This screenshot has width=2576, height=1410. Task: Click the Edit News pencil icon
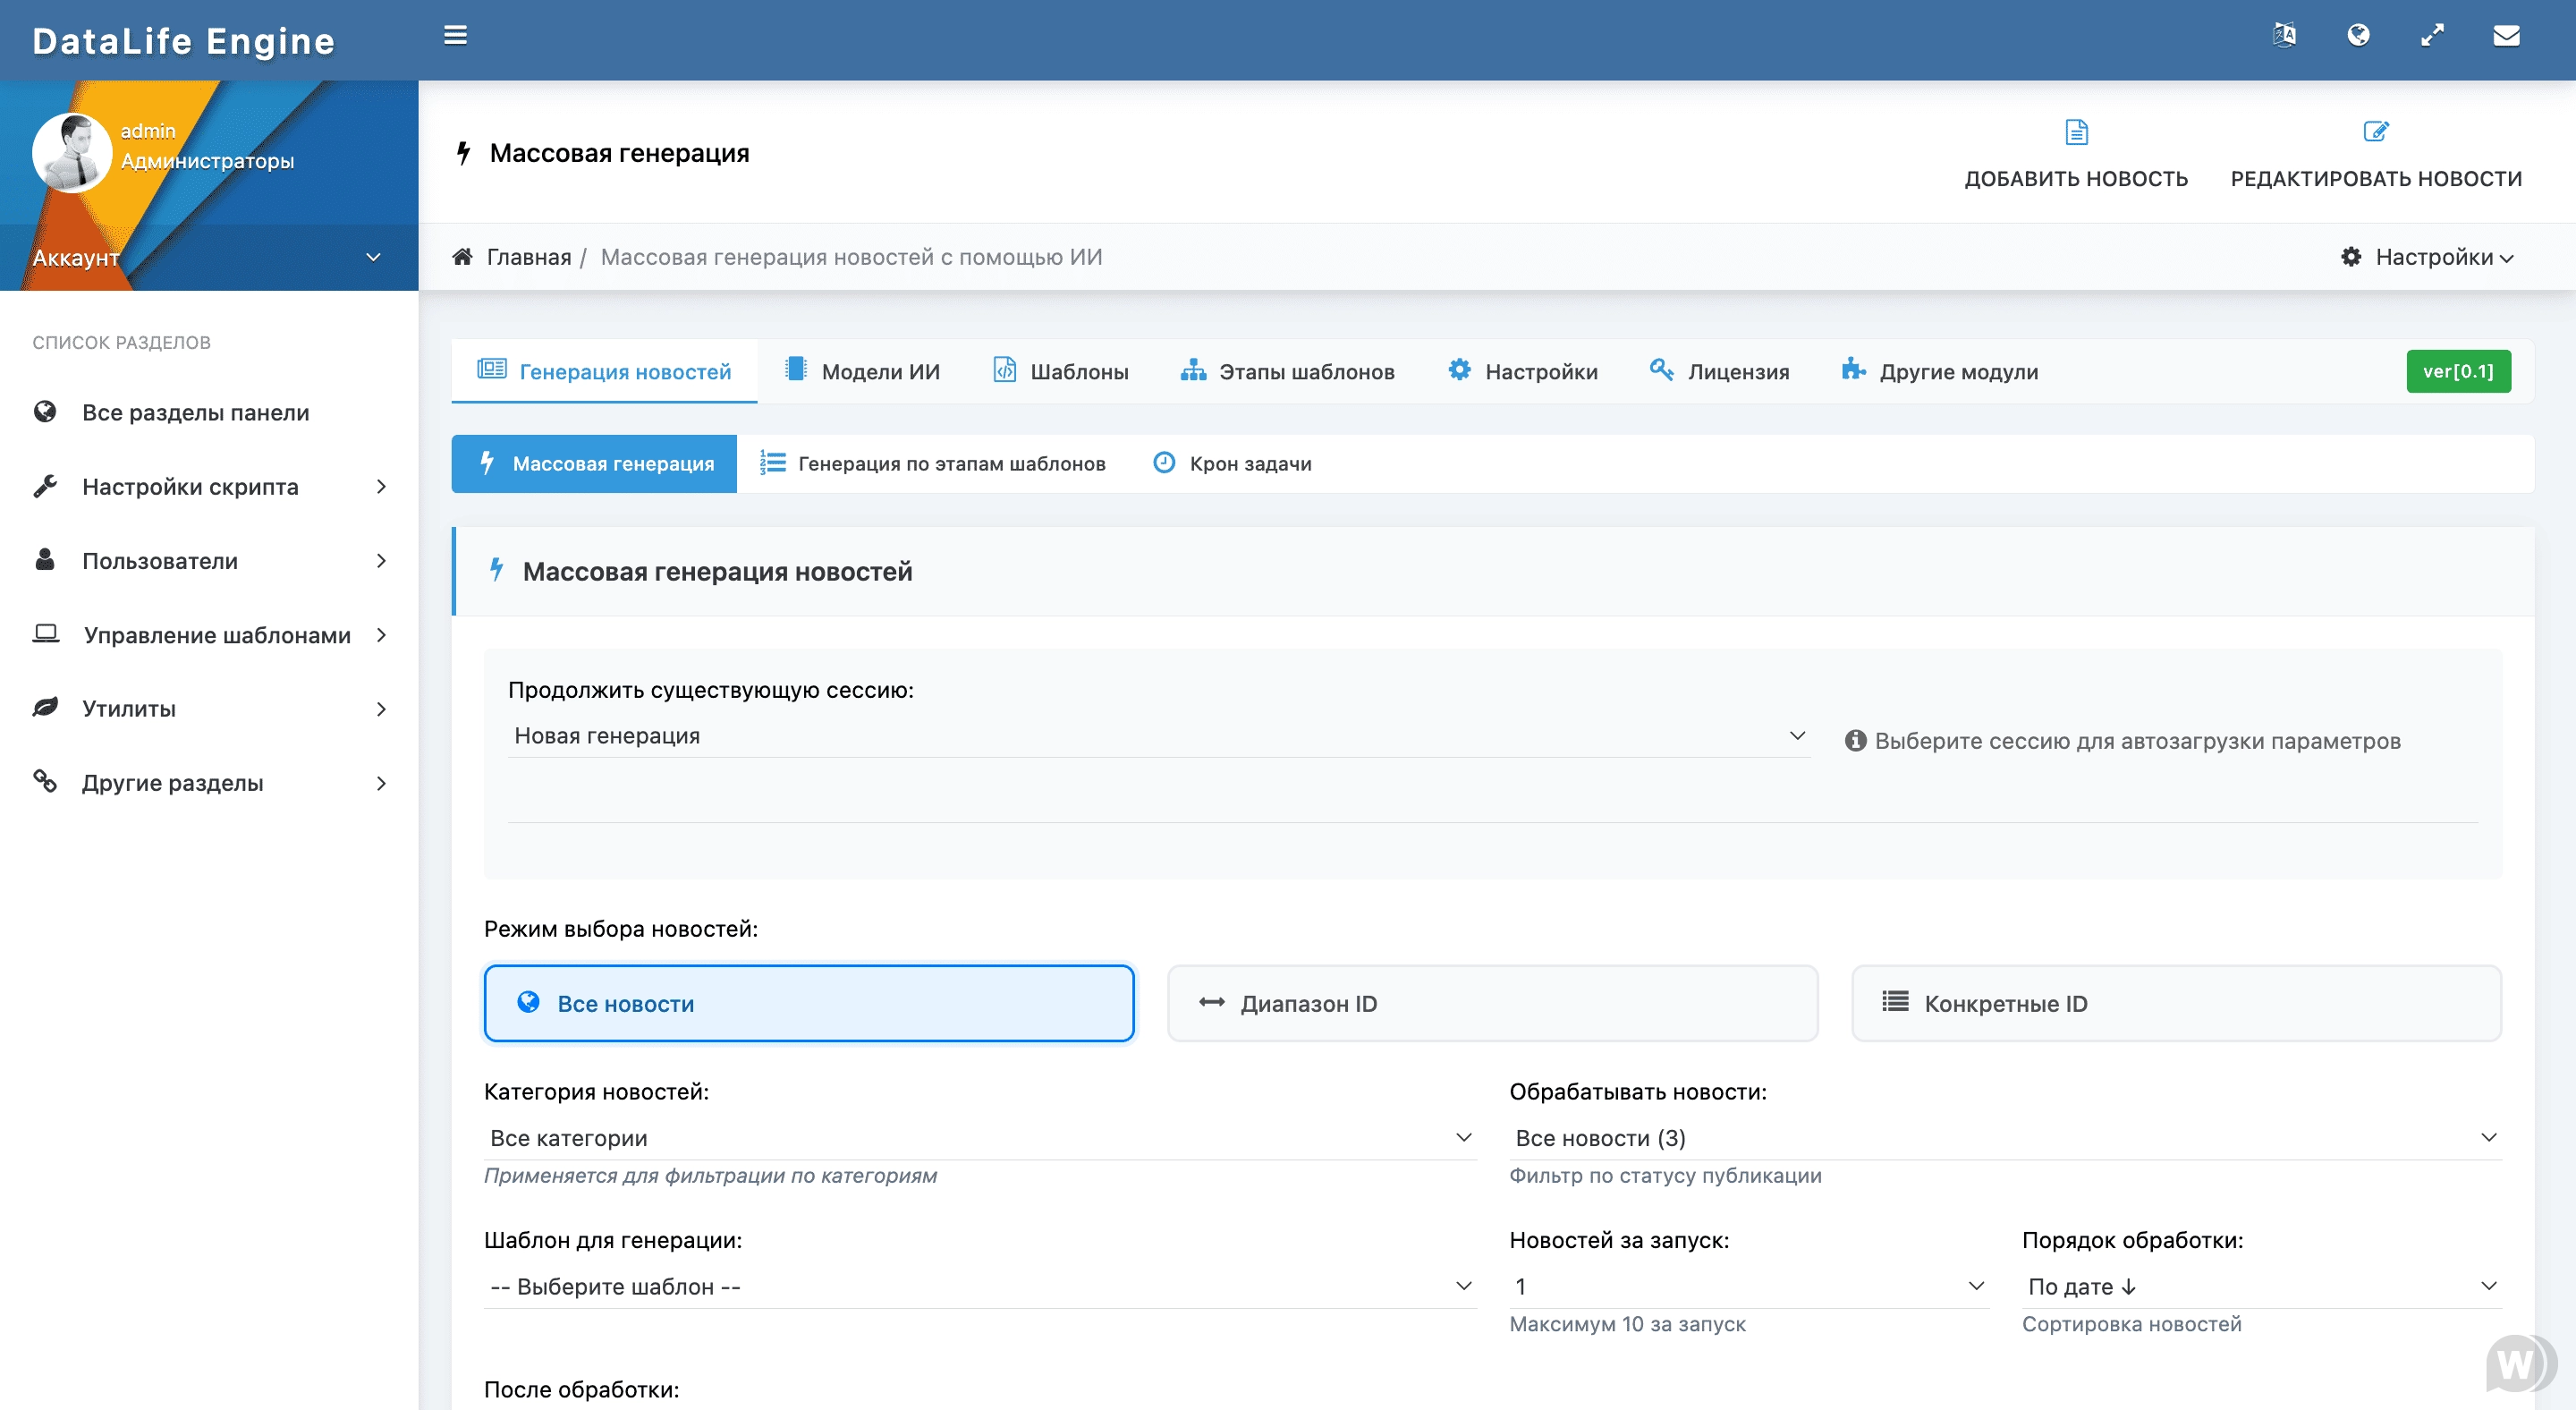click(2376, 132)
